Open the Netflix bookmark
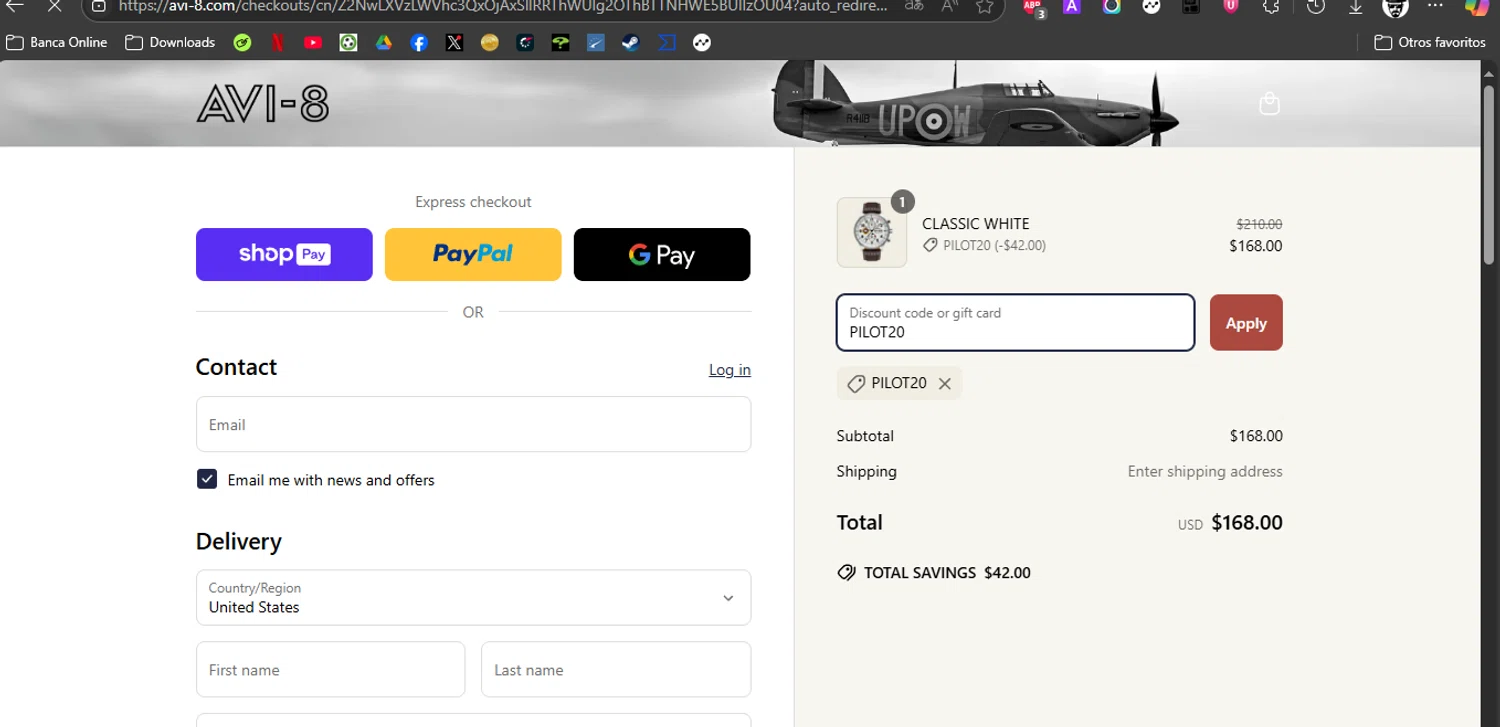 [277, 43]
